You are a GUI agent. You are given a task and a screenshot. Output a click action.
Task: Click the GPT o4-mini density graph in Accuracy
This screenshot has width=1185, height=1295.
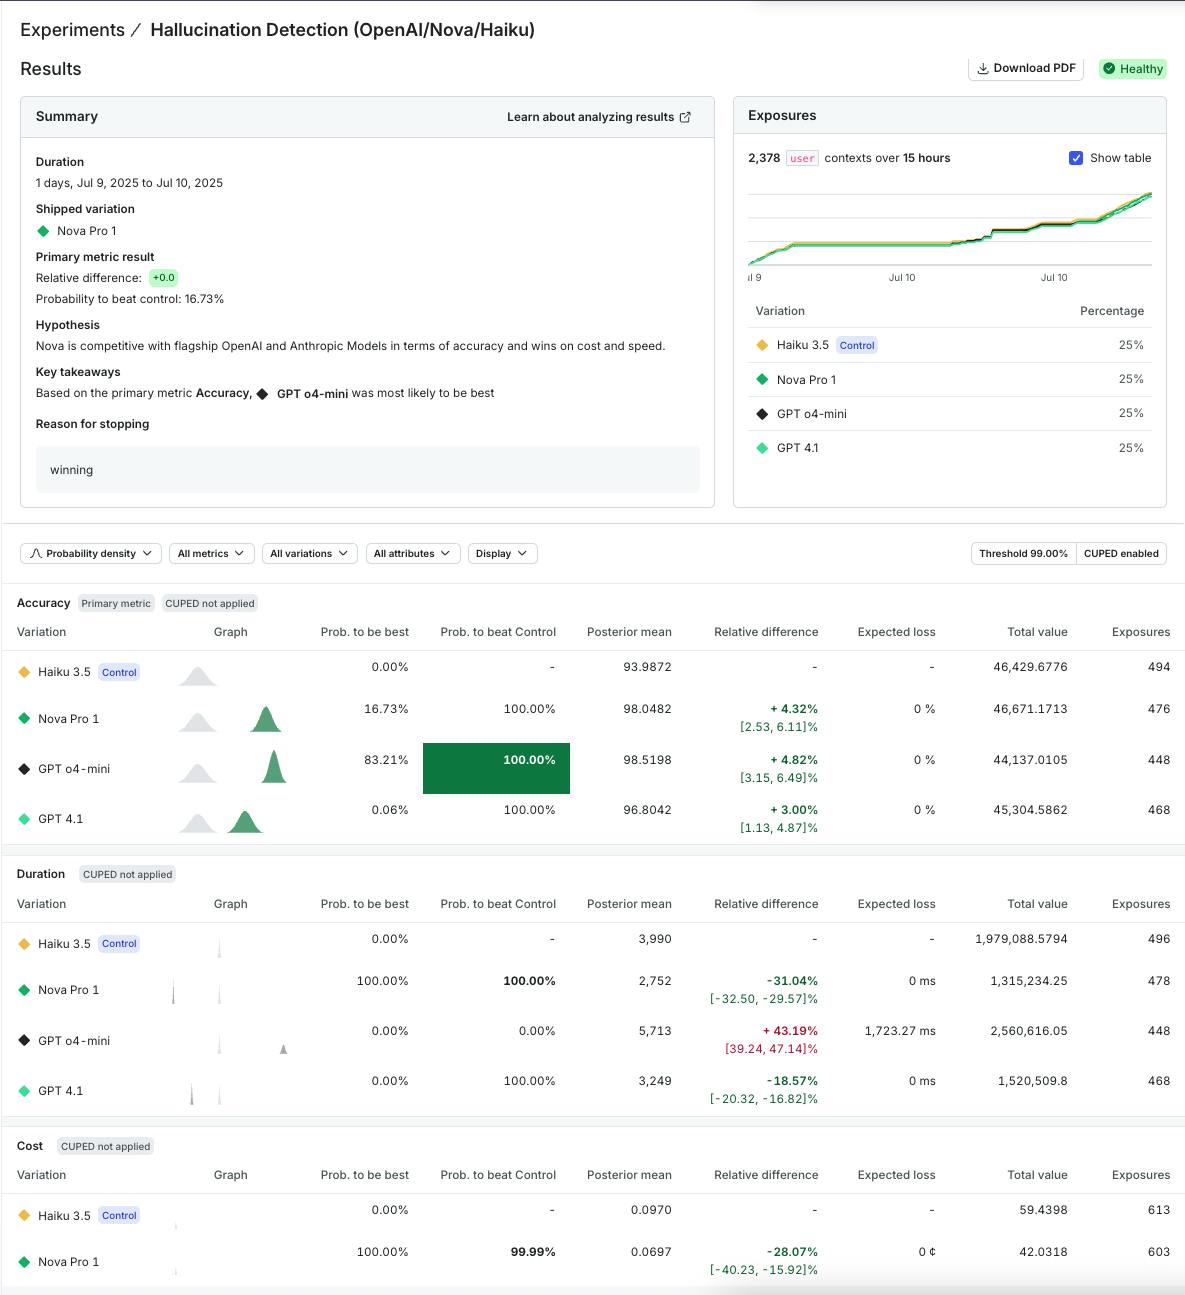274,767
